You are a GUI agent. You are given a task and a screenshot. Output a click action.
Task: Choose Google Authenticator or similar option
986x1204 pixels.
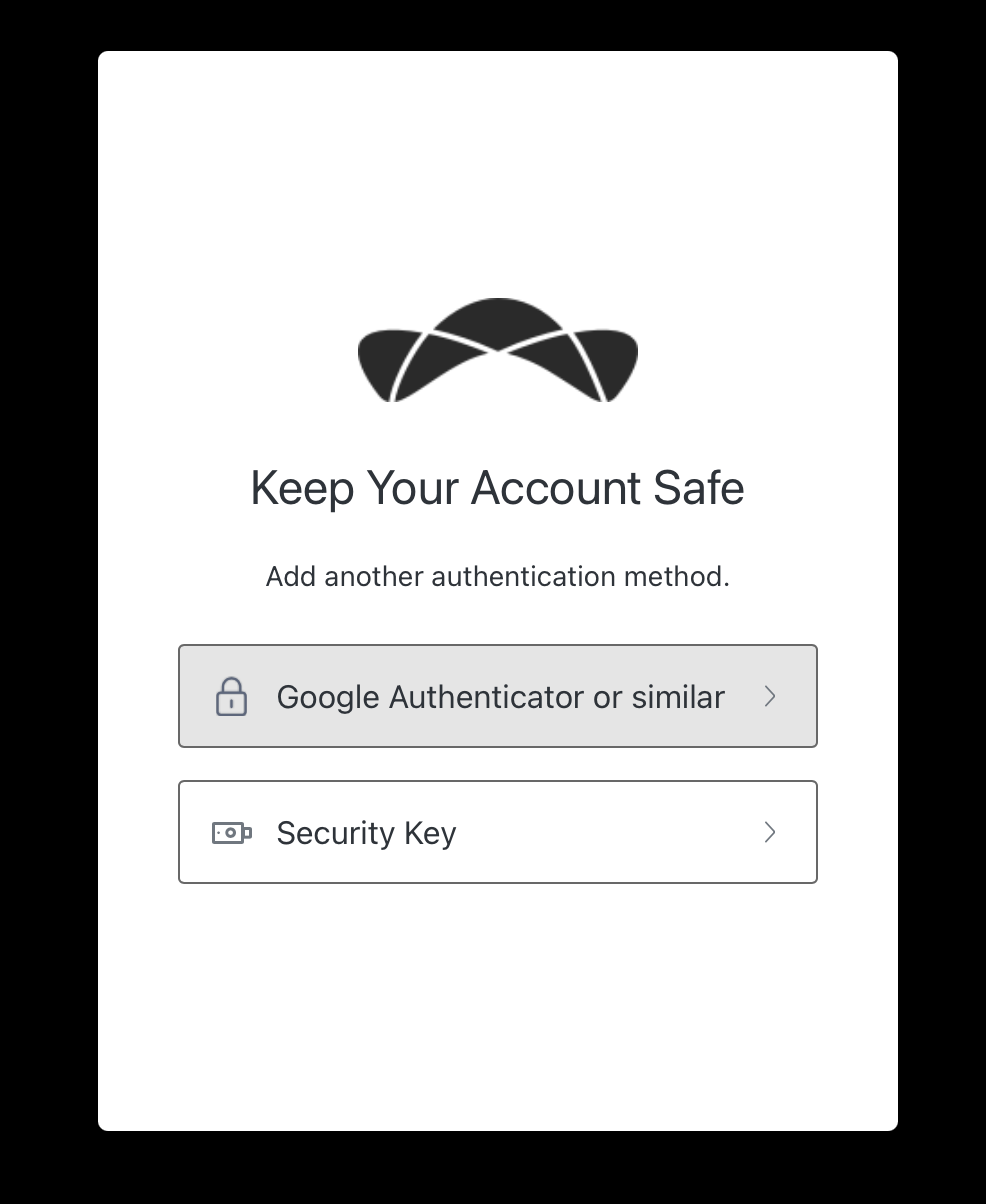tap(498, 696)
